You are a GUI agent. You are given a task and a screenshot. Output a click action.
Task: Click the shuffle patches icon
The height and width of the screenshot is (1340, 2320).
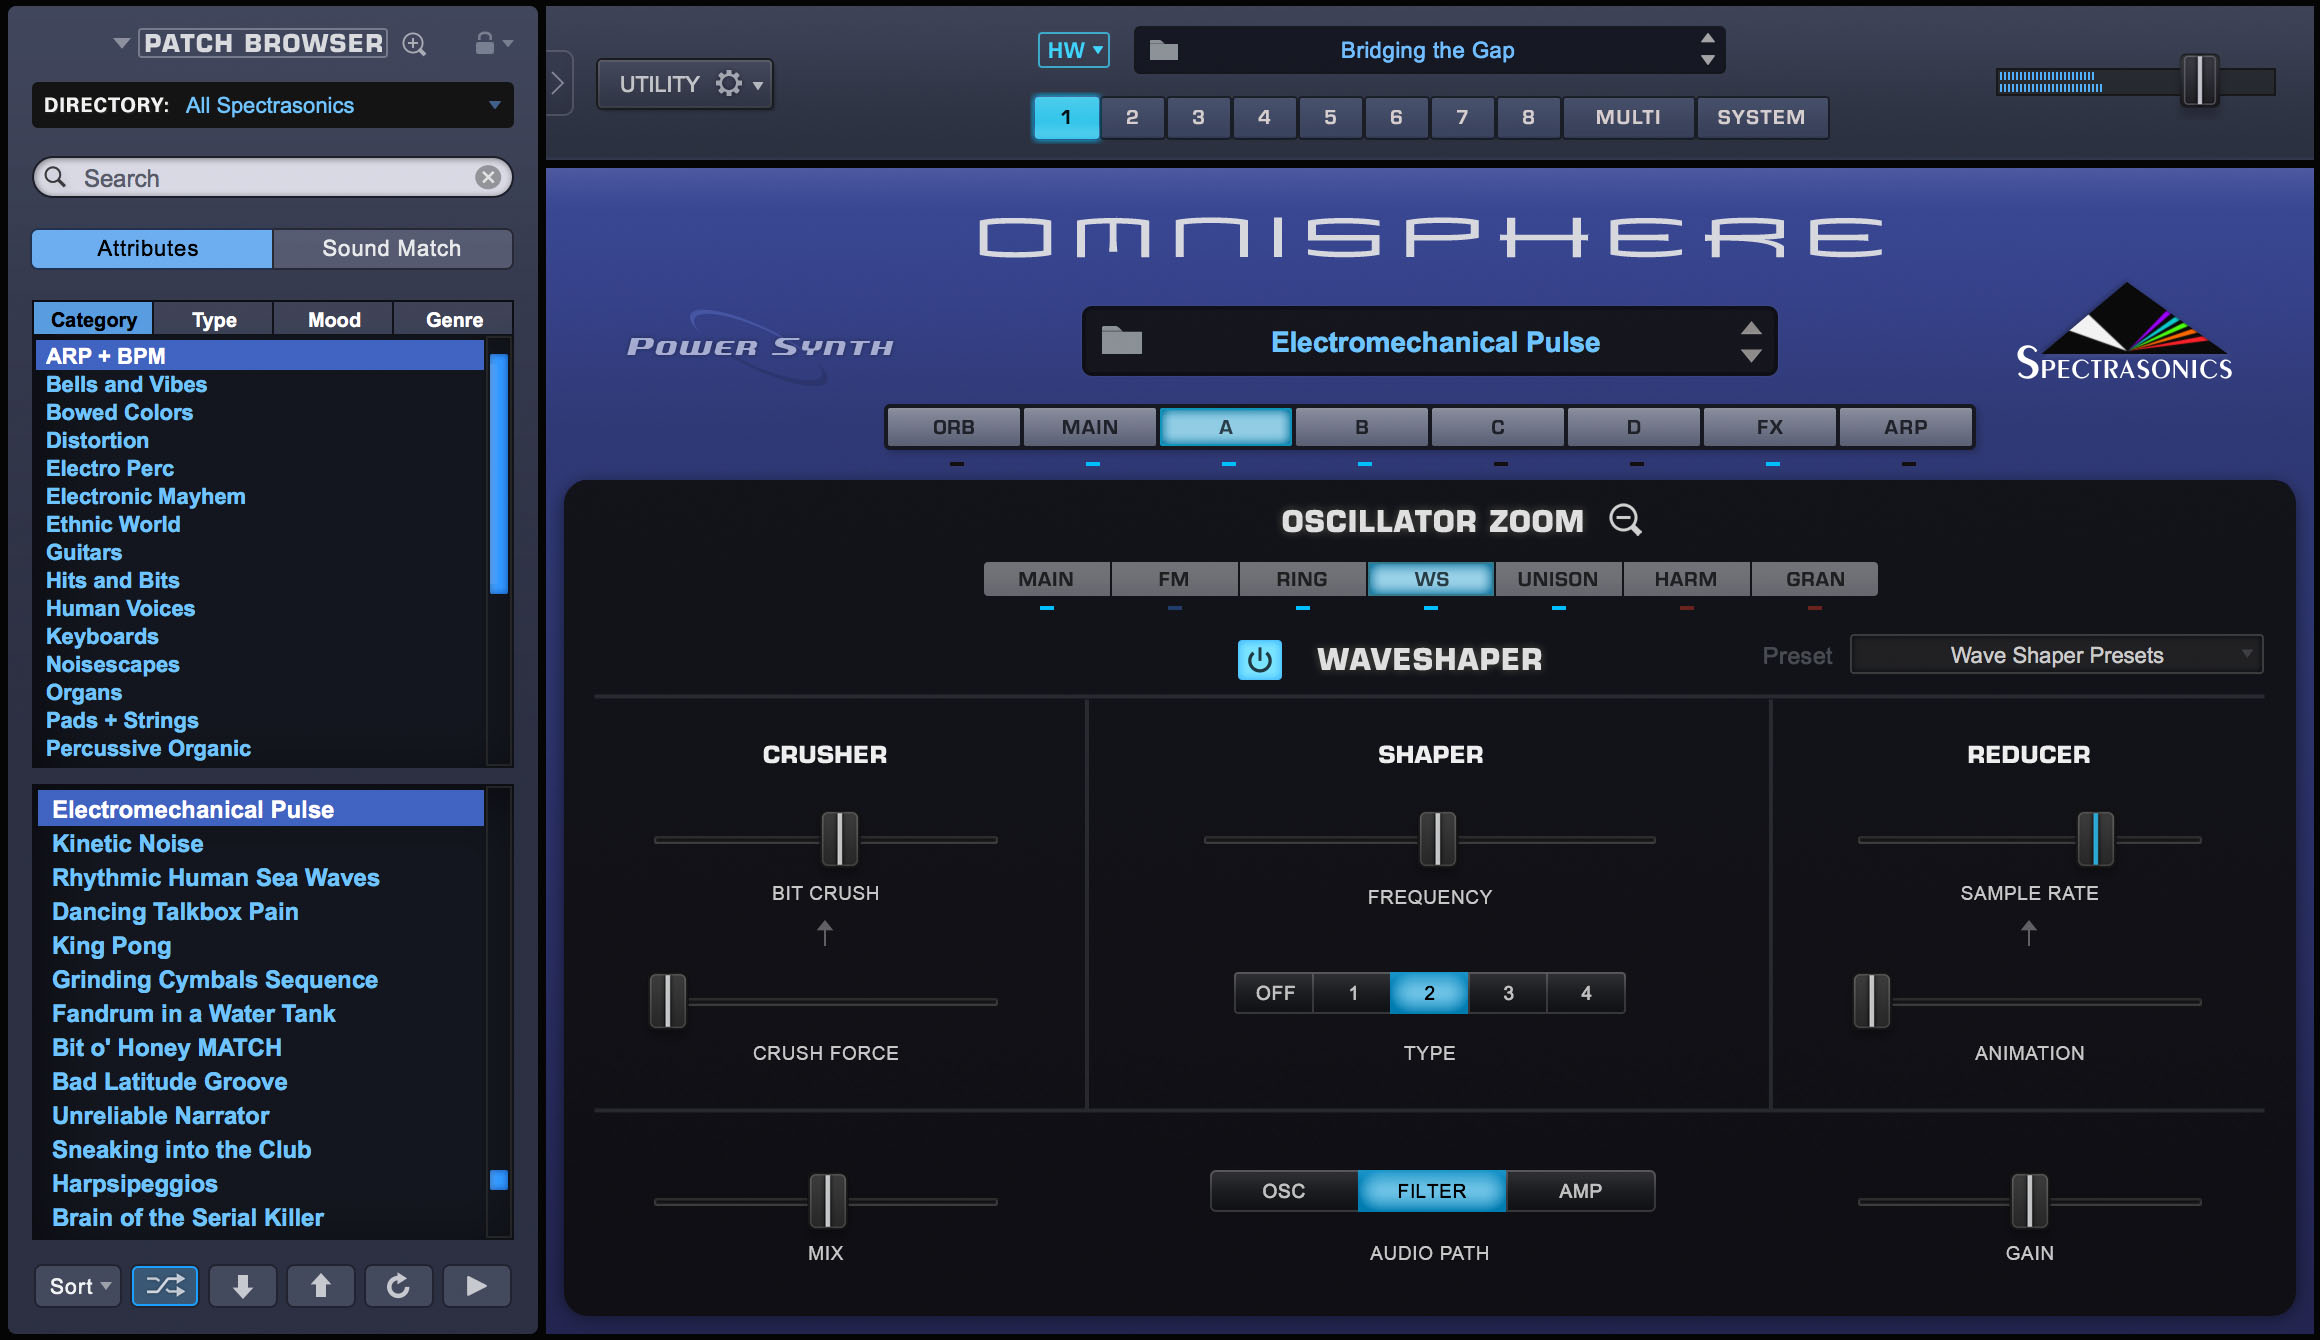pos(165,1286)
